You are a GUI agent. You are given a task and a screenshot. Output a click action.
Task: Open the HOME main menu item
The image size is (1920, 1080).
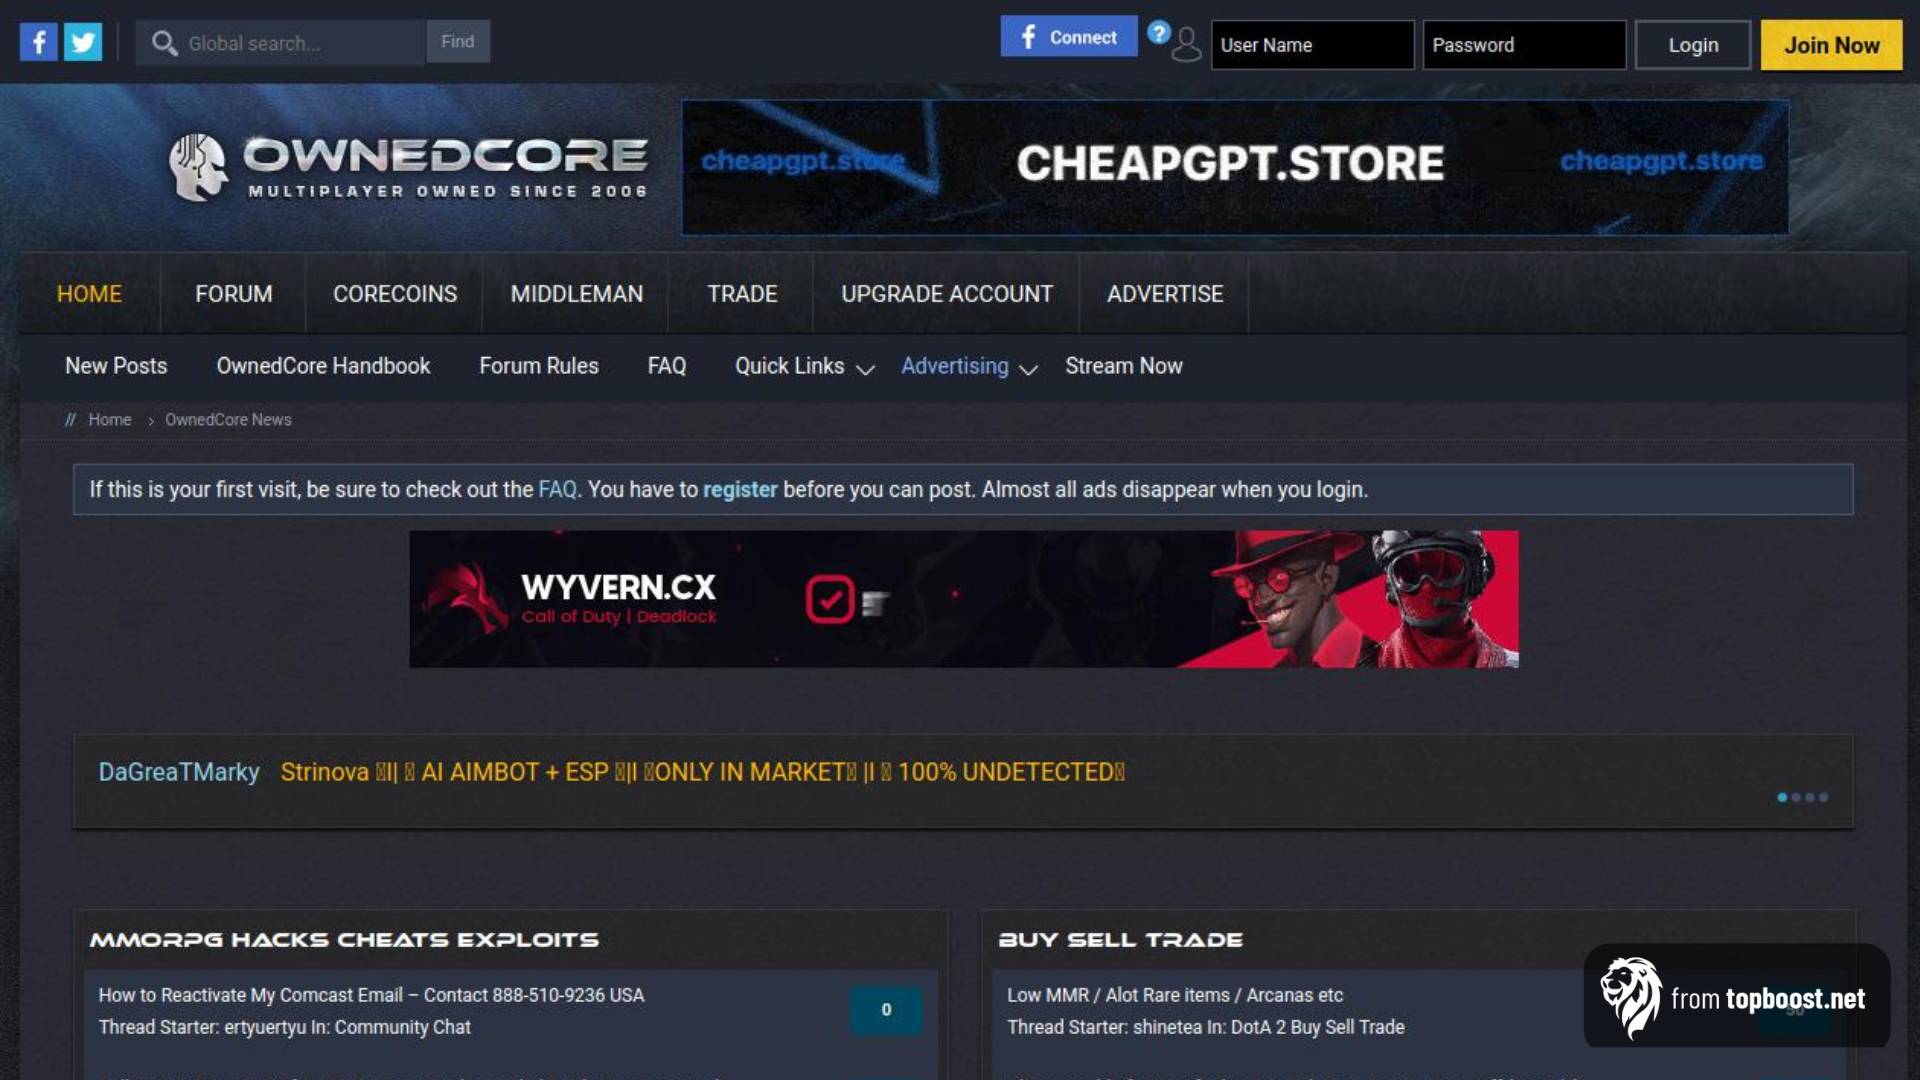coord(89,294)
